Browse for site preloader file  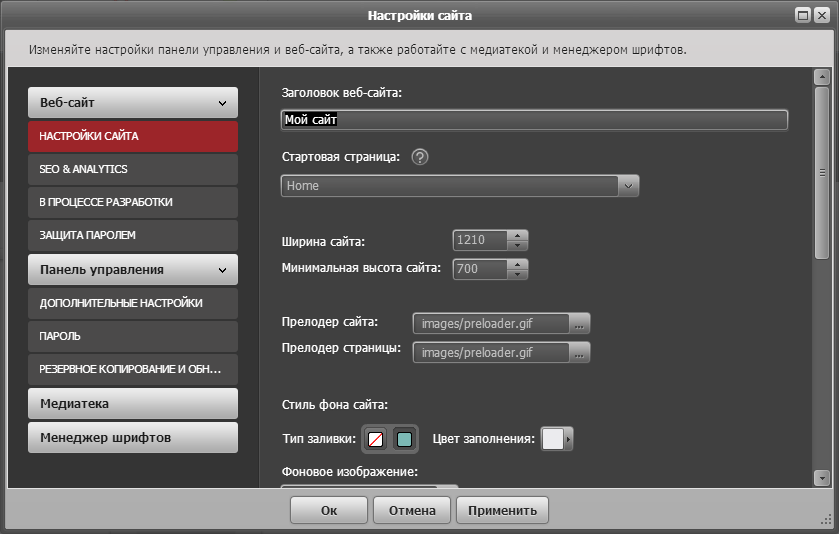(579, 324)
